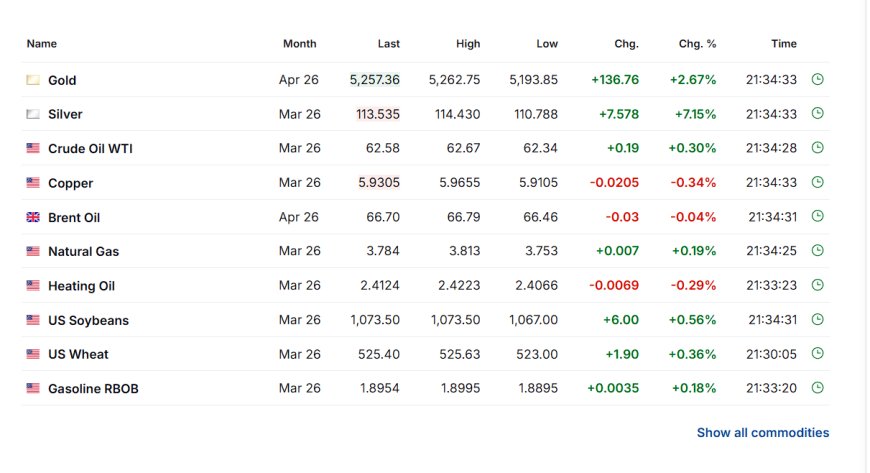Select Crude Oil WTI low value 62.34
Image resolution: width=870 pixels, height=473 pixels.
coord(540,148)
